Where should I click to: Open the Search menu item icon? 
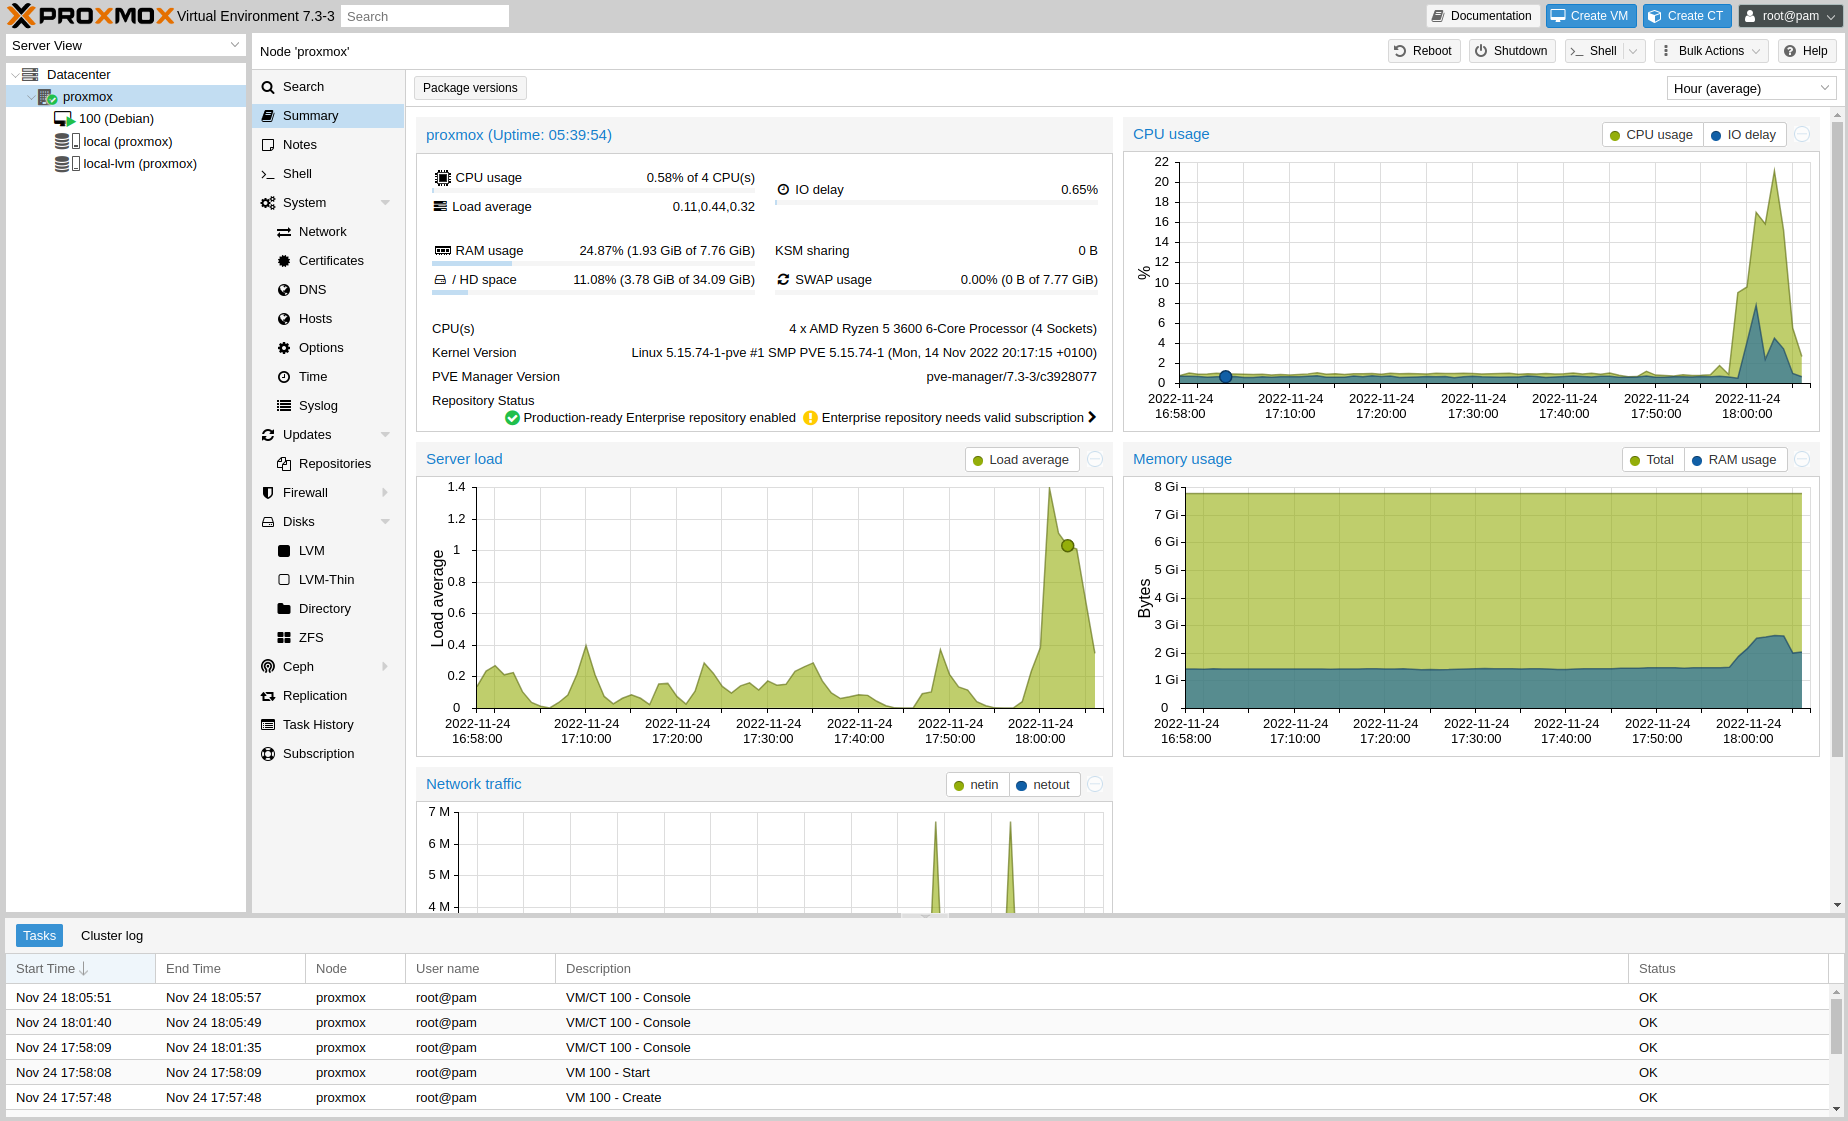click(x=268, y=87)
